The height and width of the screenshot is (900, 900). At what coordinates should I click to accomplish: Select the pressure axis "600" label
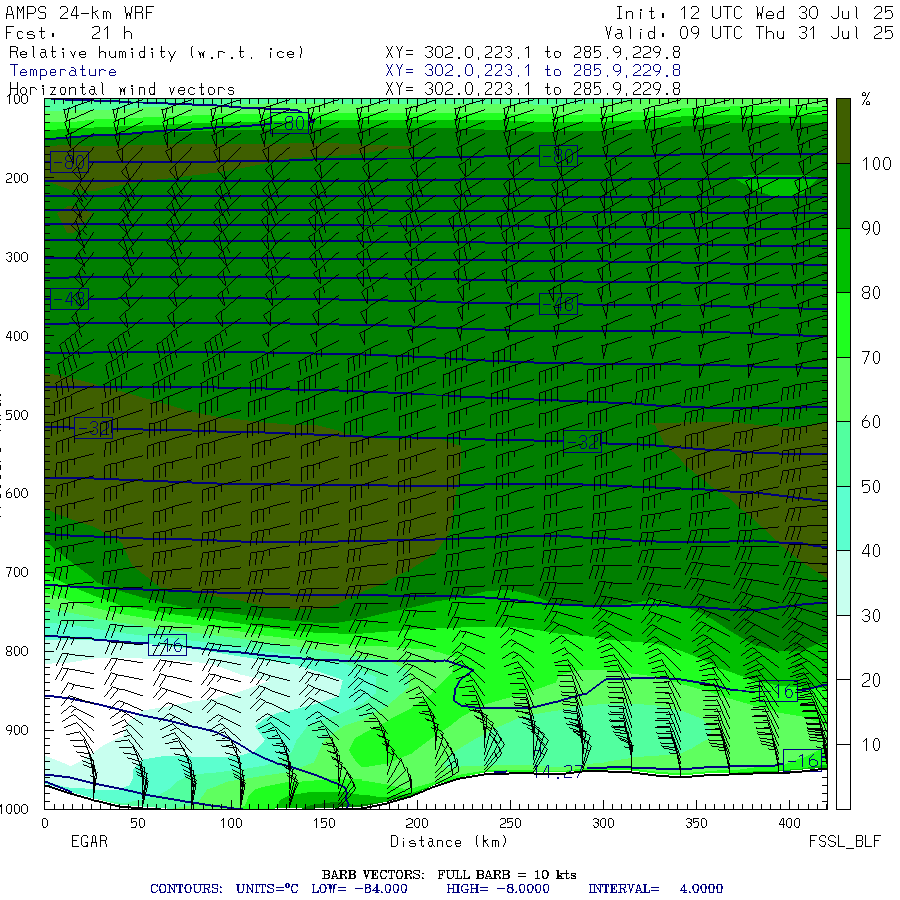pos(17,493)
